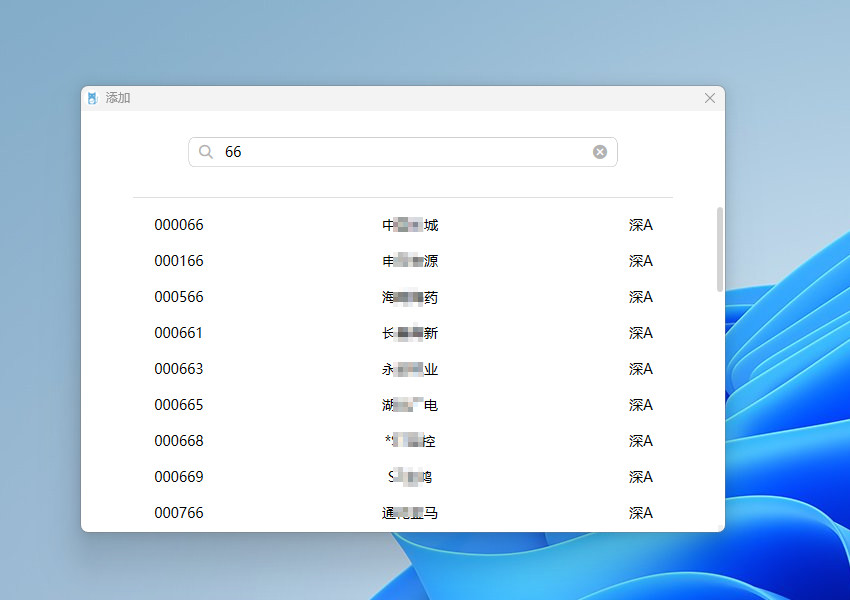Select stock code 000766

tap(179, 513)
